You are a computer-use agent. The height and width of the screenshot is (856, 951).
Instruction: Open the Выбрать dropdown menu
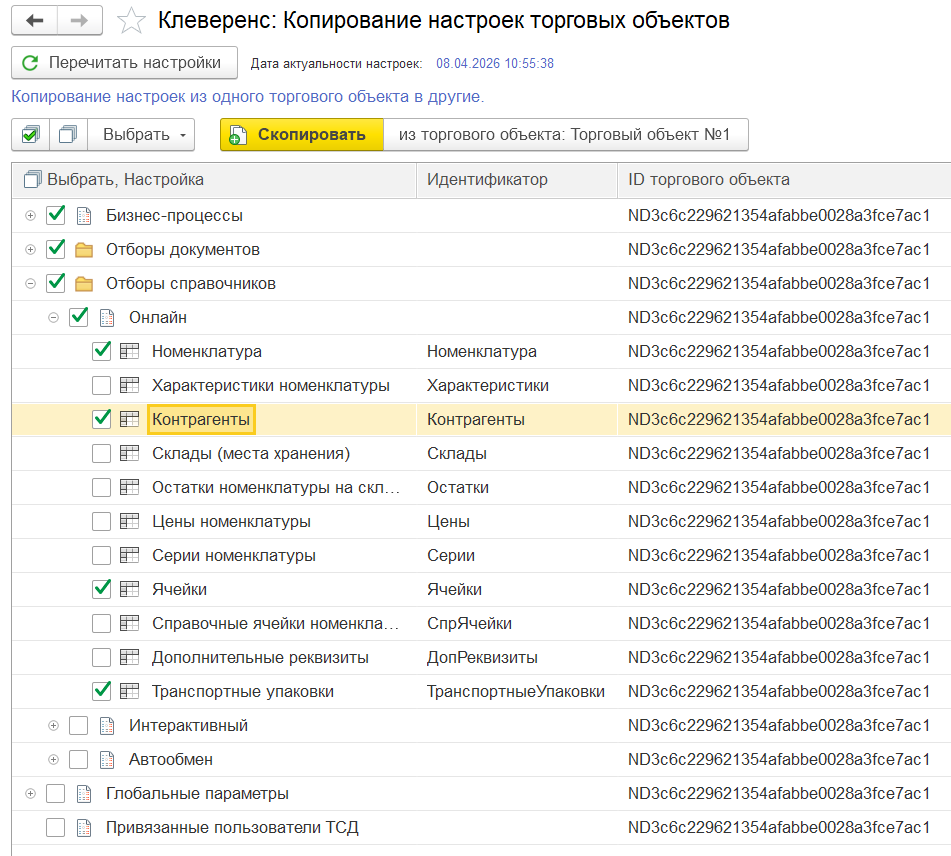point(141,134)
